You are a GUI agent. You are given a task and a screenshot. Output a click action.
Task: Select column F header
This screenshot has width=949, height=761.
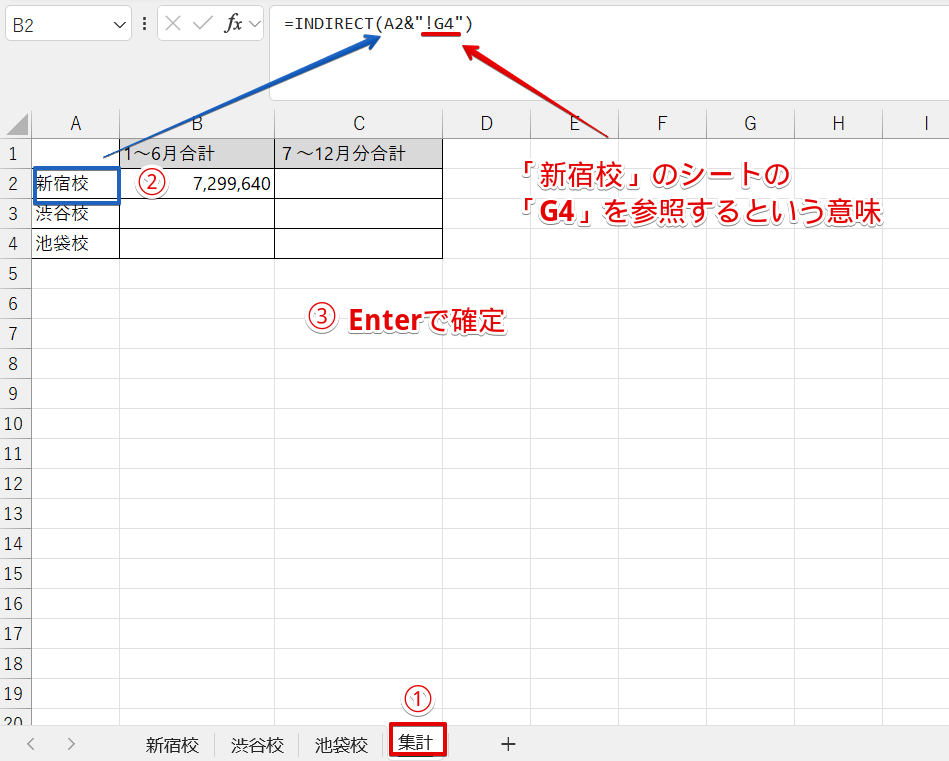coord(662,124)
